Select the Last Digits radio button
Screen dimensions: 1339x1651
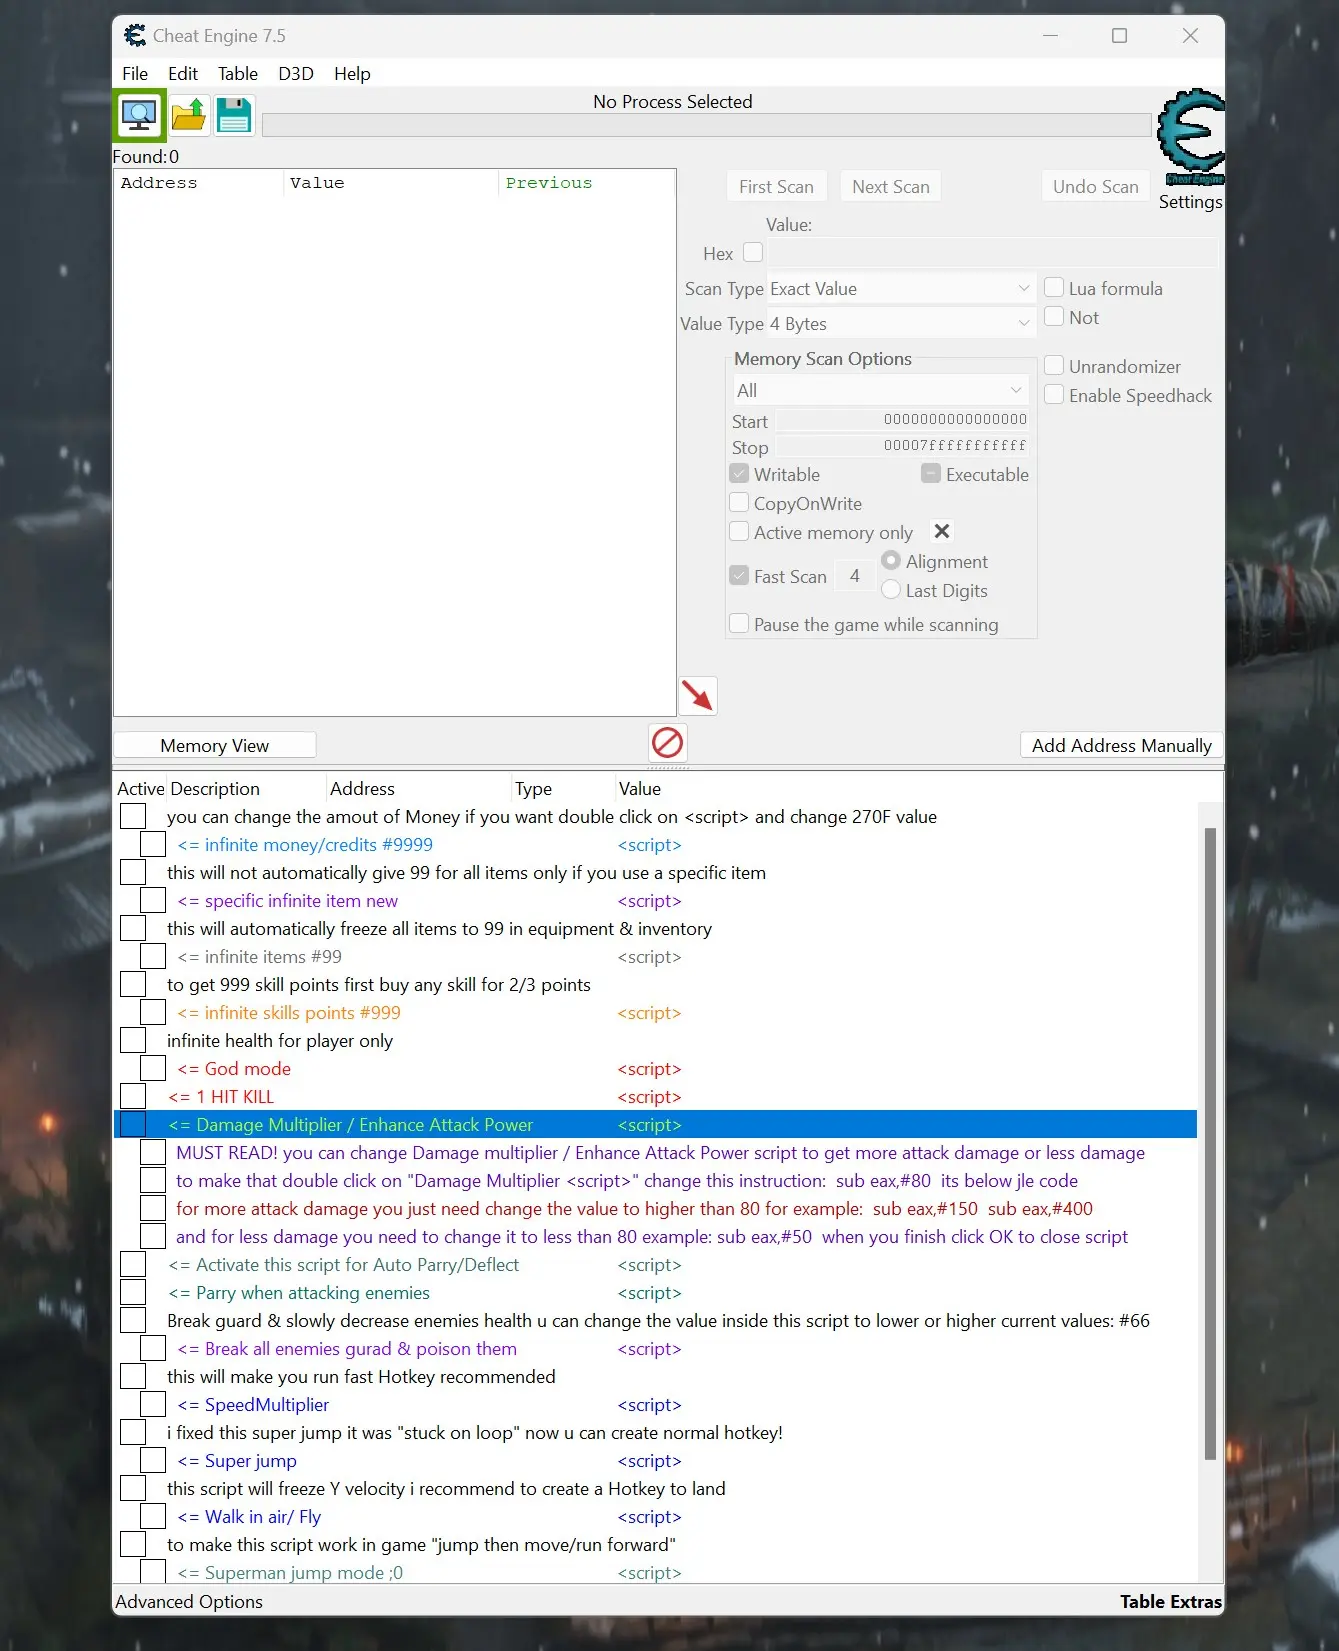click(891, 590)
